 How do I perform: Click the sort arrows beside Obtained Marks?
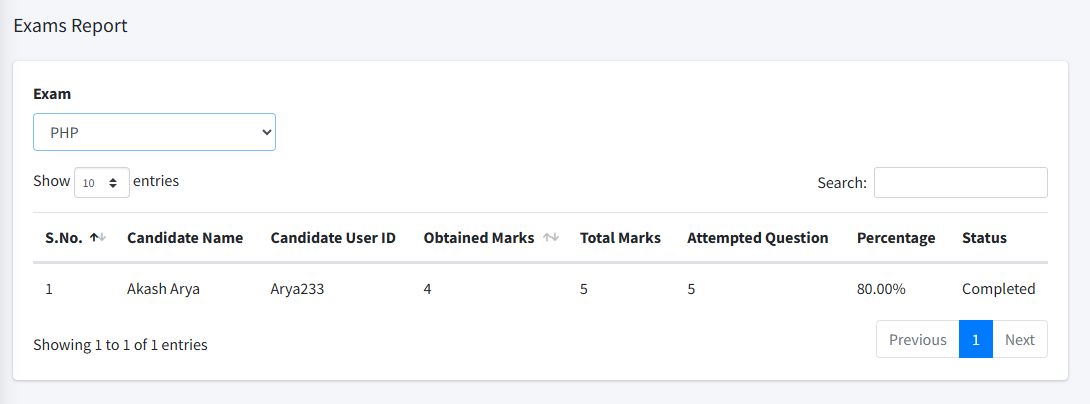coord(550,238)
